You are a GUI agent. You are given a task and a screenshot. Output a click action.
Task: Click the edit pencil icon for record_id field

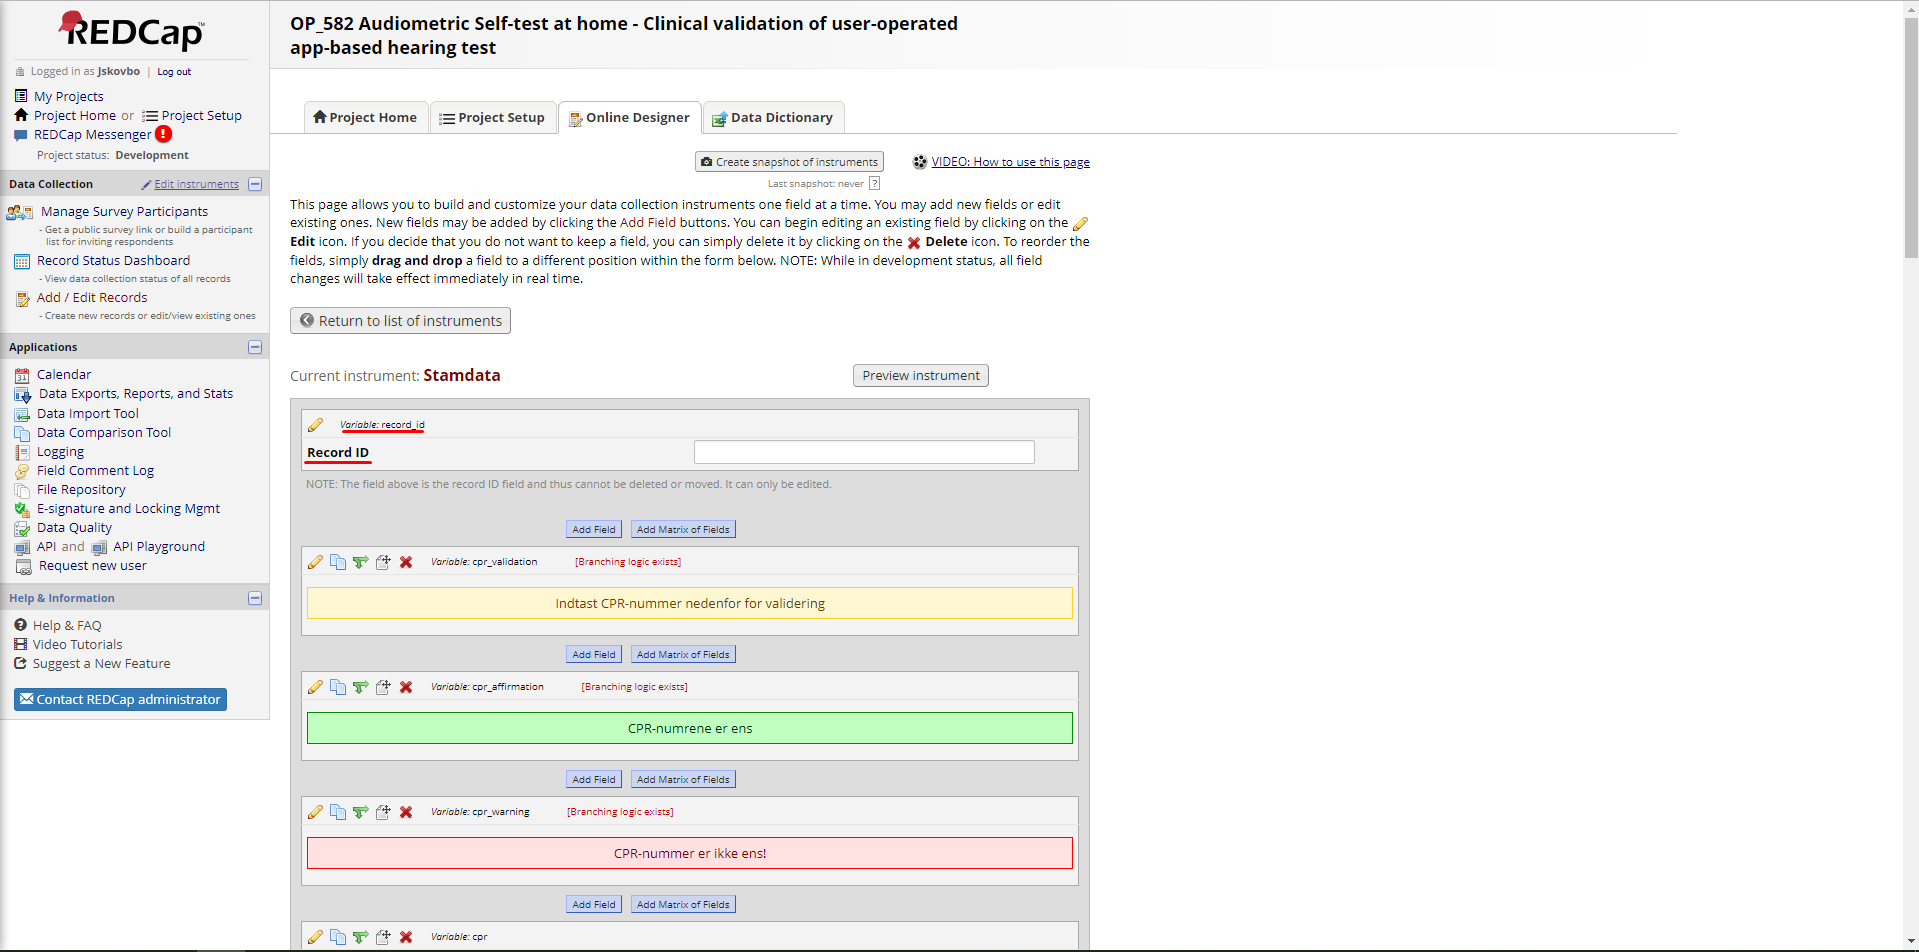pyautogui.click(x=315, y=425)
